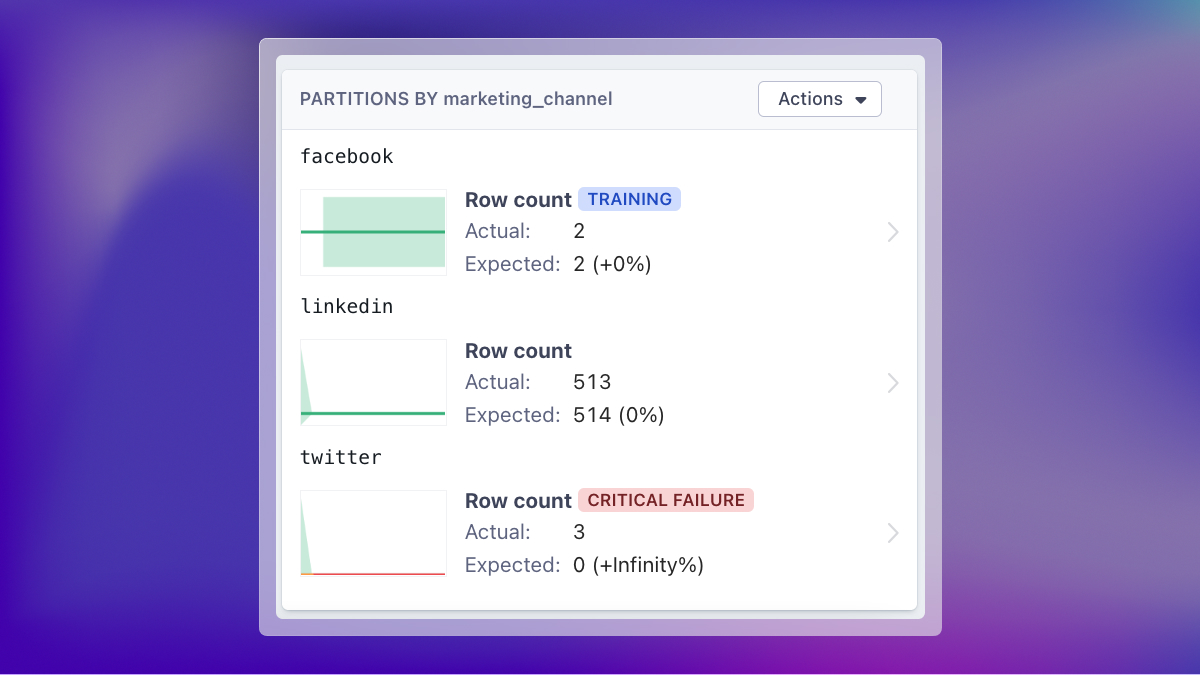1200x675 pixels.
Task: Select the facebook partition name
Action: tap(347, 156)
